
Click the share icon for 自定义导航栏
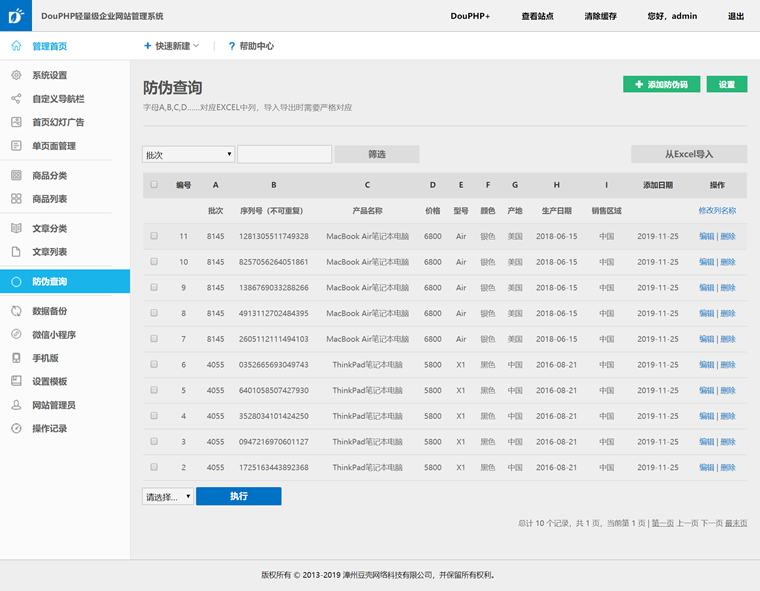pos(16,98)
